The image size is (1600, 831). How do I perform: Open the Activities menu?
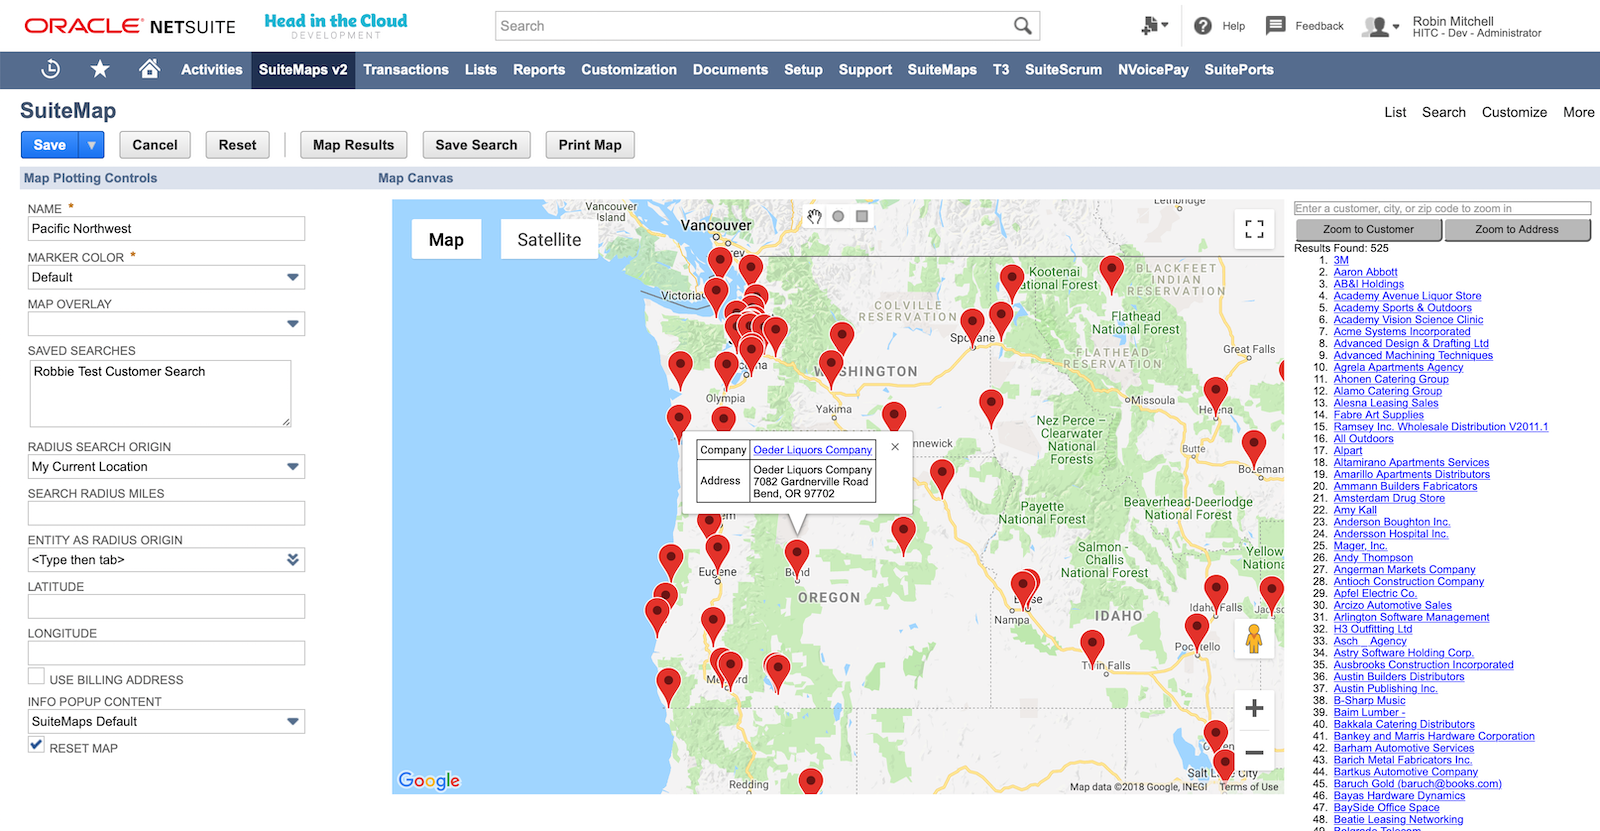(x=211, y=69)
